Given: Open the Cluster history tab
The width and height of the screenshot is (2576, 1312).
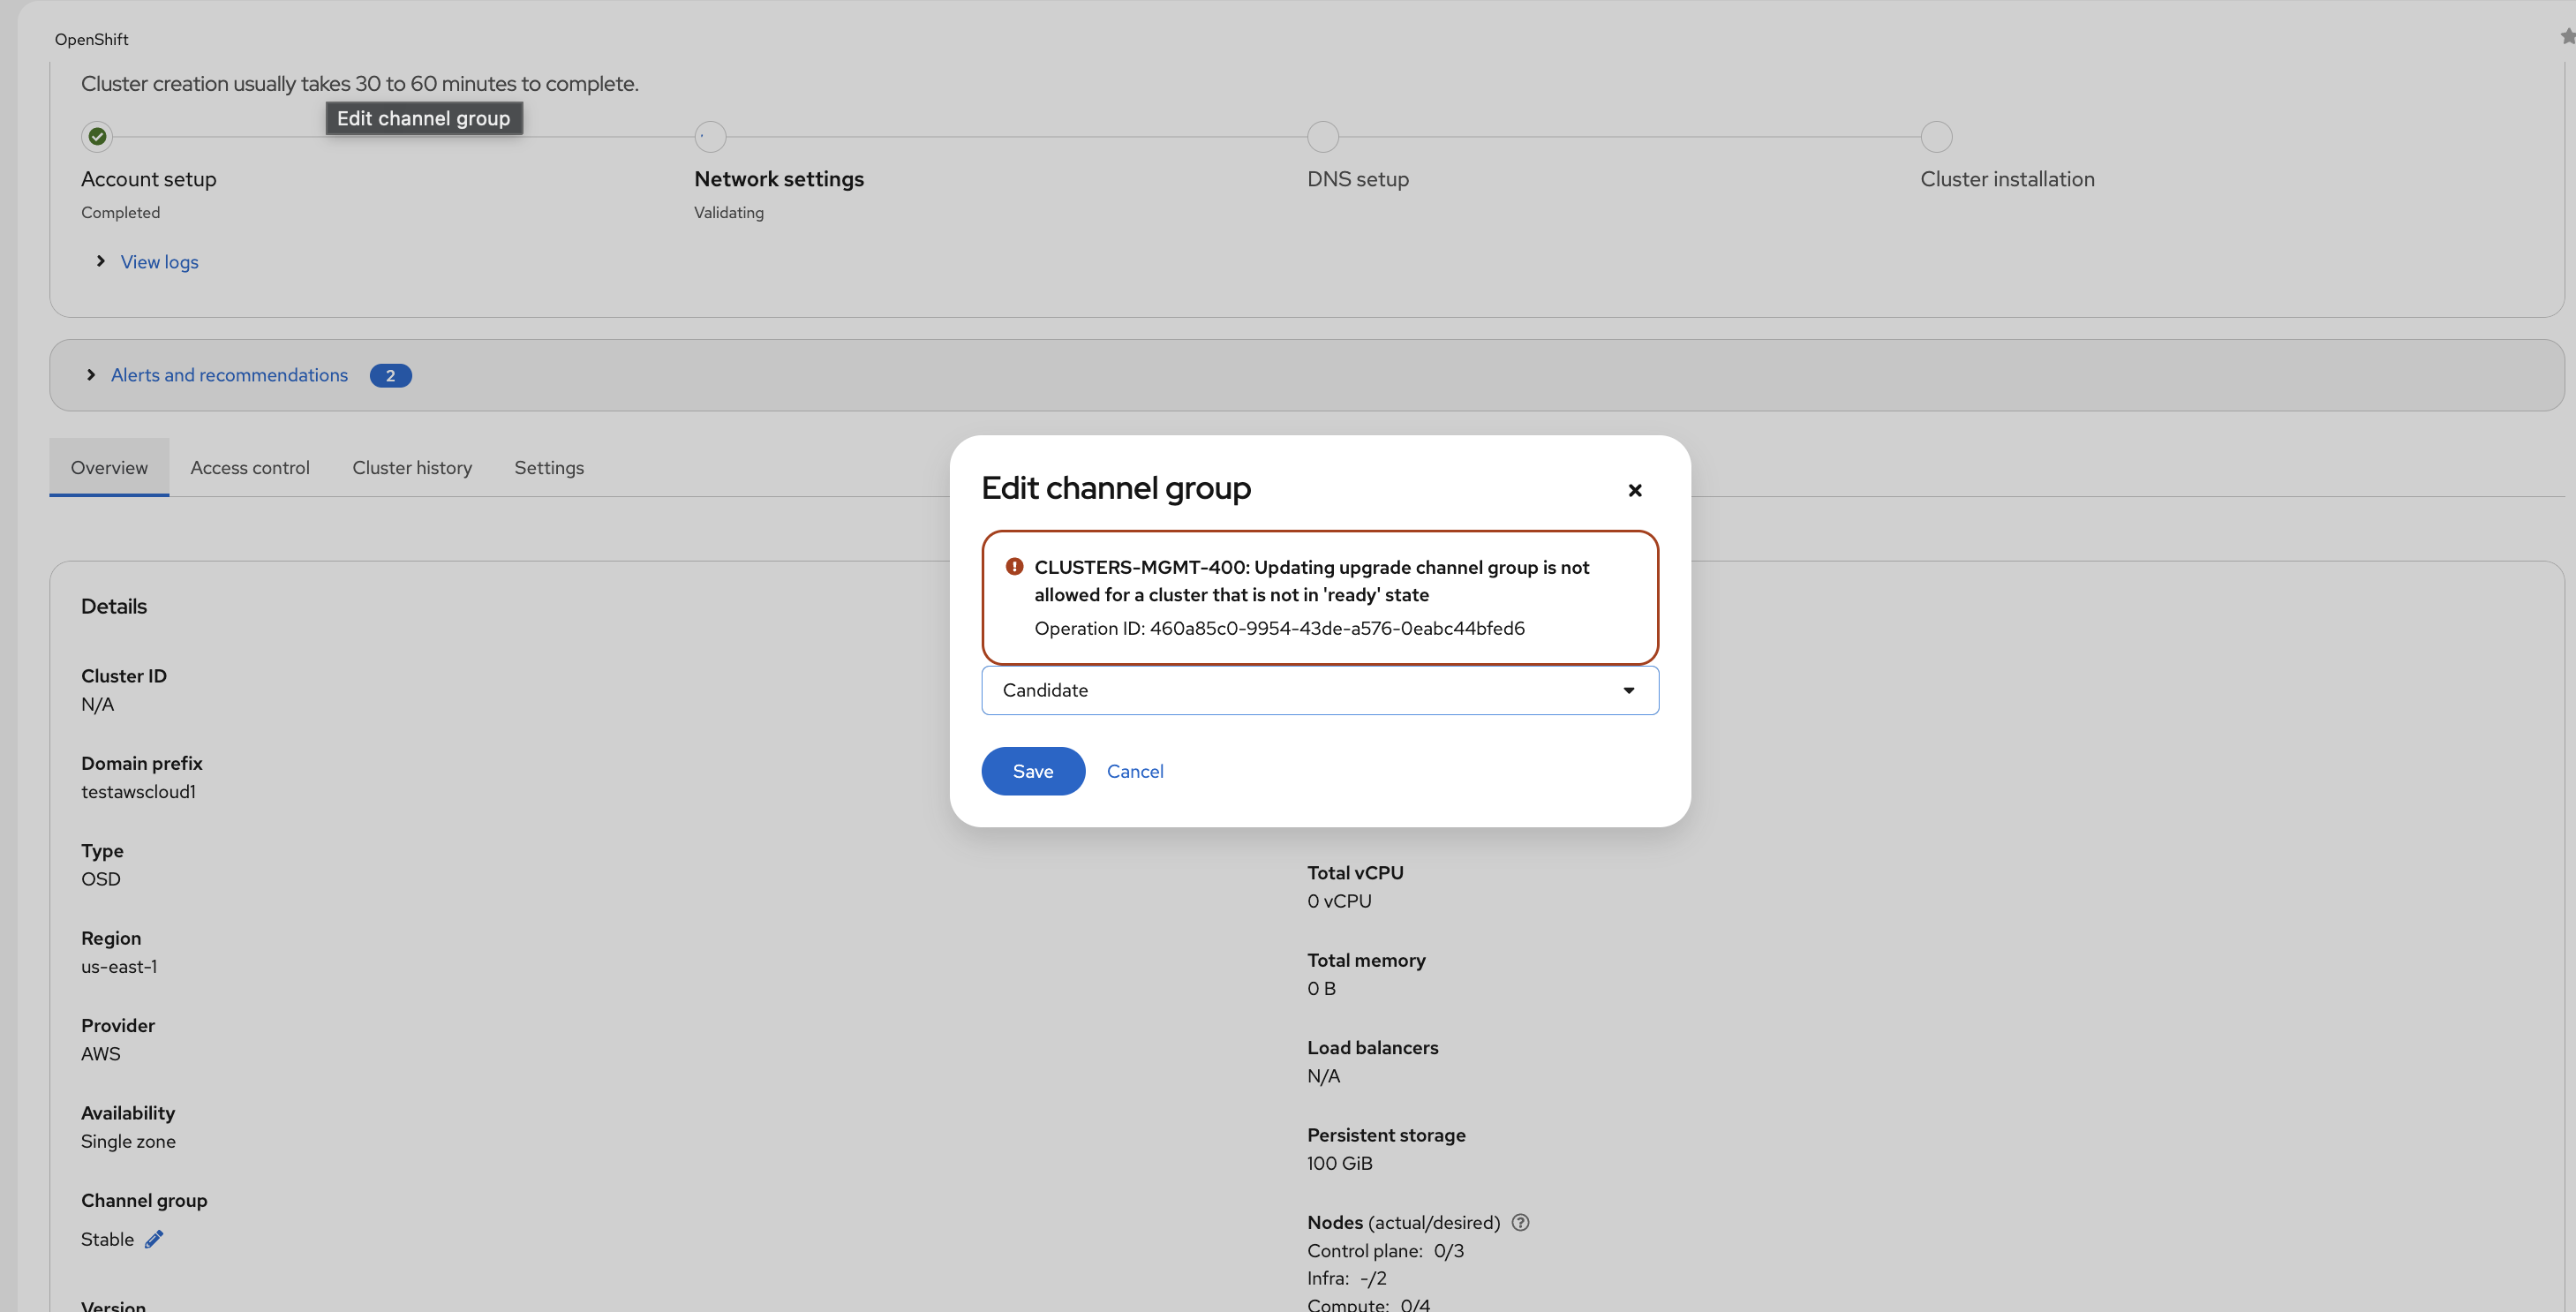Looking at the screenshot, I should click(412, 468).
